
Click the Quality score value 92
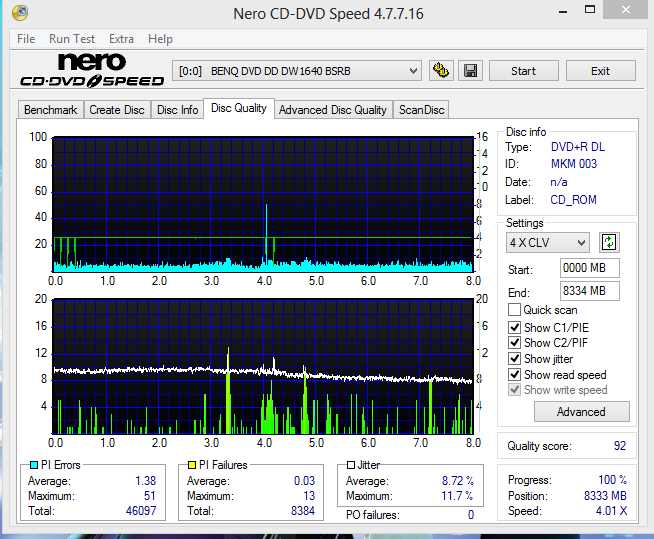pos(620,446)
